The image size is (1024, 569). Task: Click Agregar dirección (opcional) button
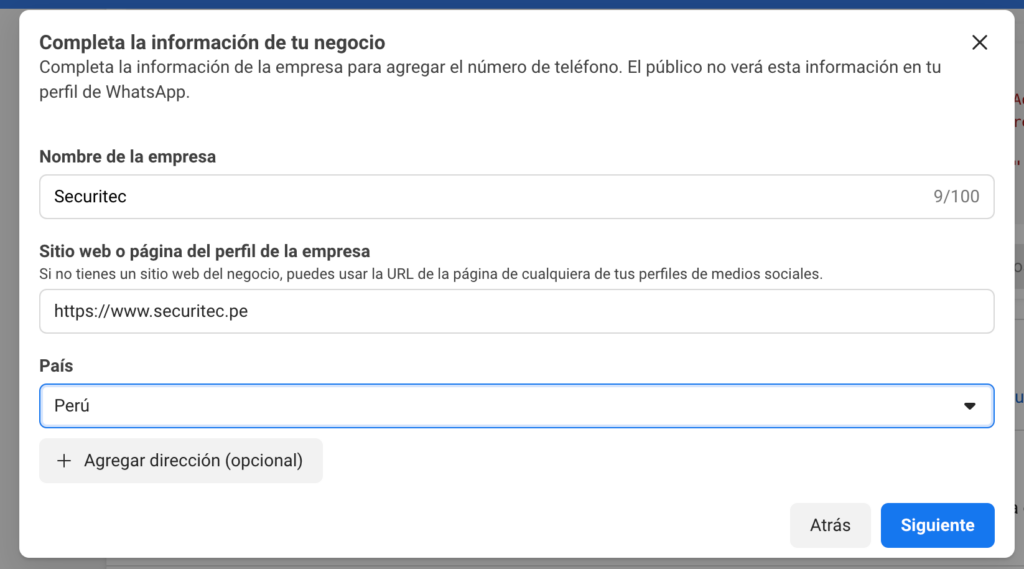point(181,461)
